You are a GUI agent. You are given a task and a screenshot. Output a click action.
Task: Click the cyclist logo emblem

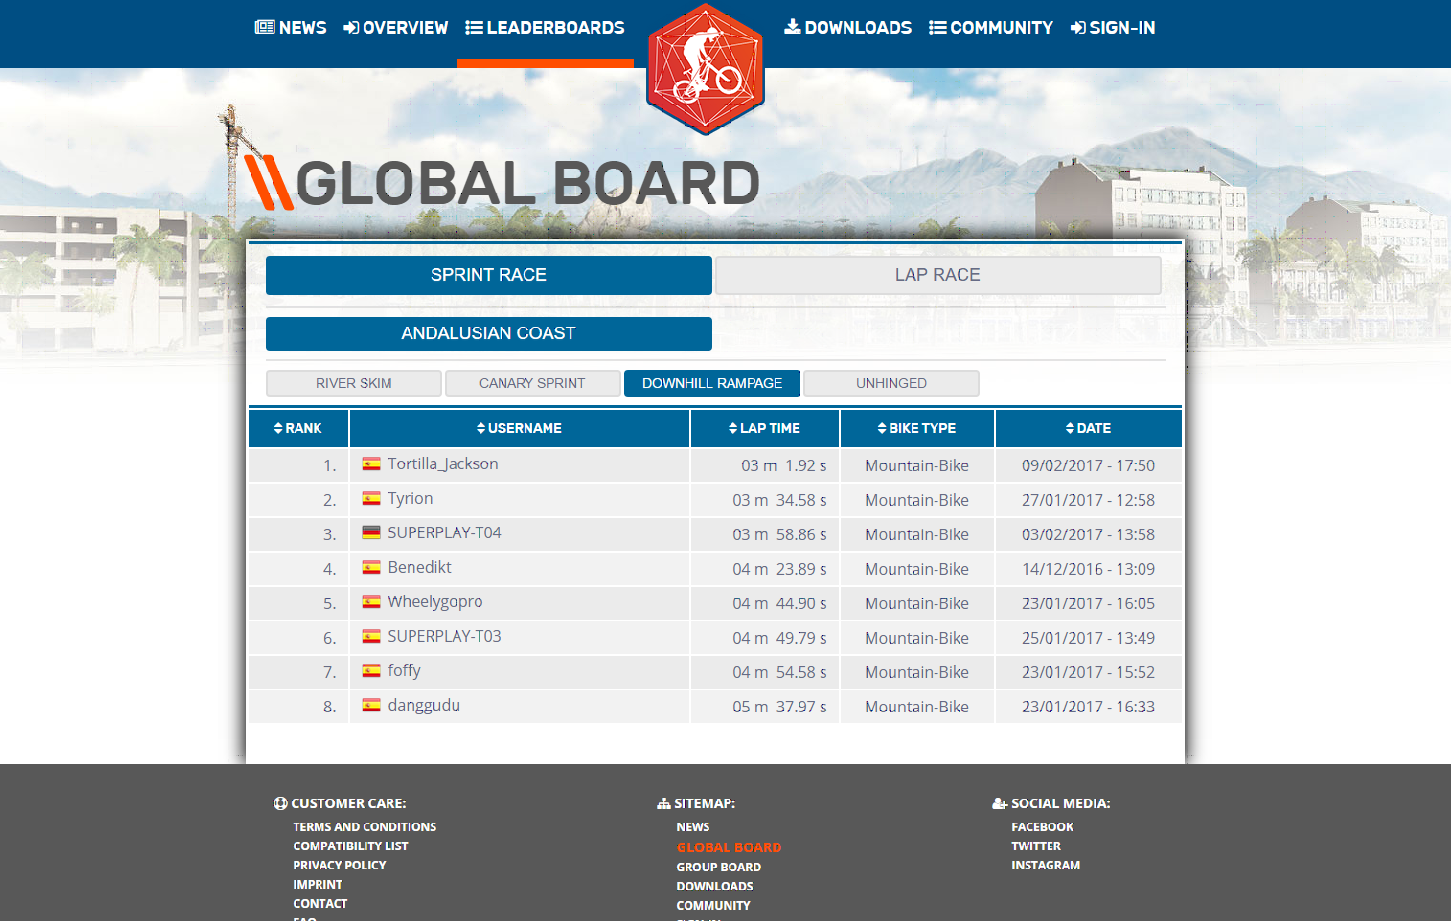click(706, 68)
